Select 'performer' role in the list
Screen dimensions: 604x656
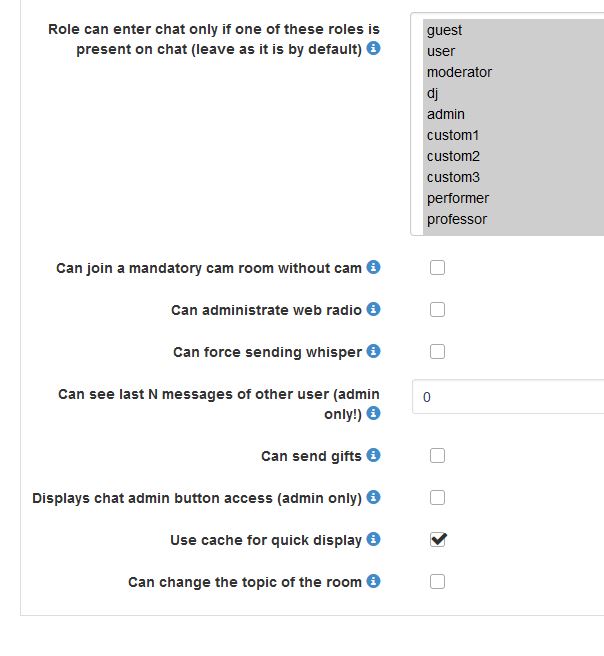(x=457, y=198)
